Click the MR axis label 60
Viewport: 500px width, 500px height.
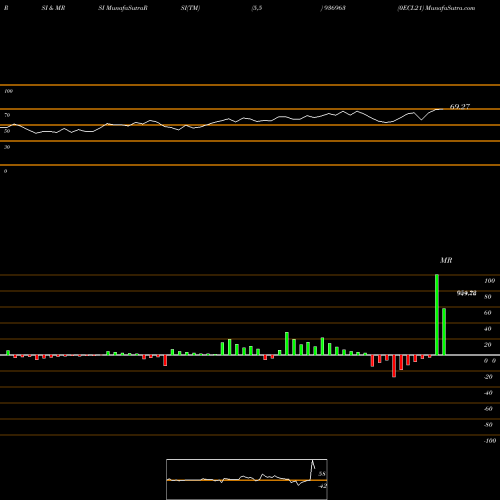pos(488,313)
